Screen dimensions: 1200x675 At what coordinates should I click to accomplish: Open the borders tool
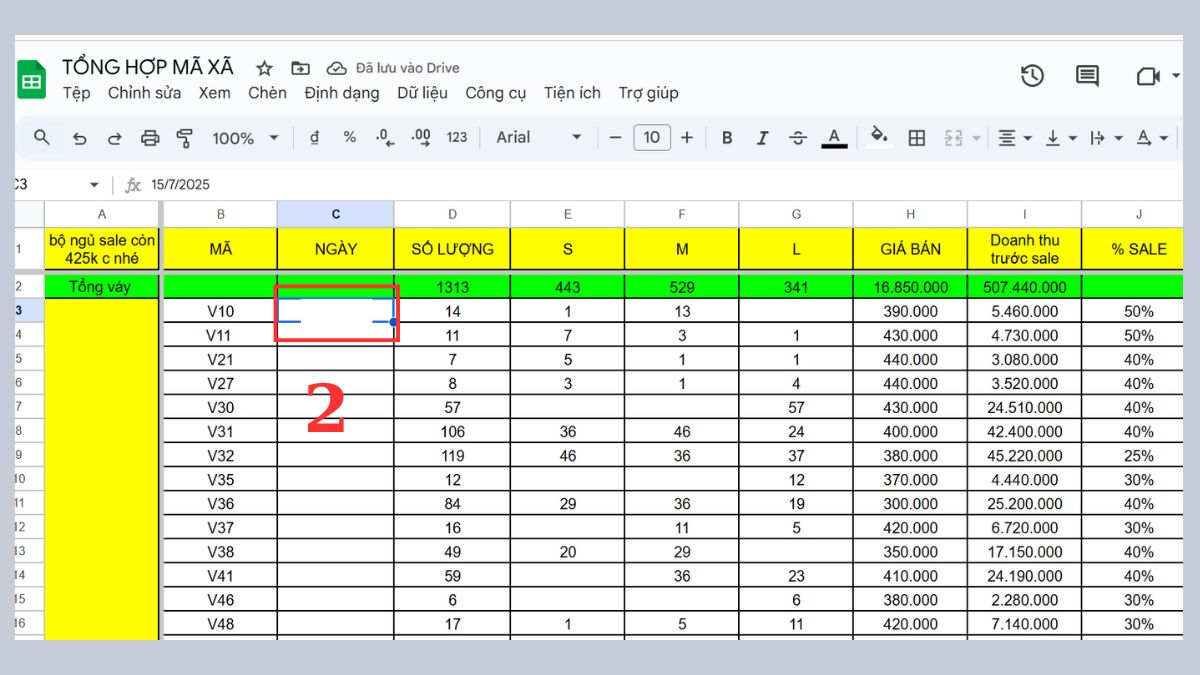(916, 138)
